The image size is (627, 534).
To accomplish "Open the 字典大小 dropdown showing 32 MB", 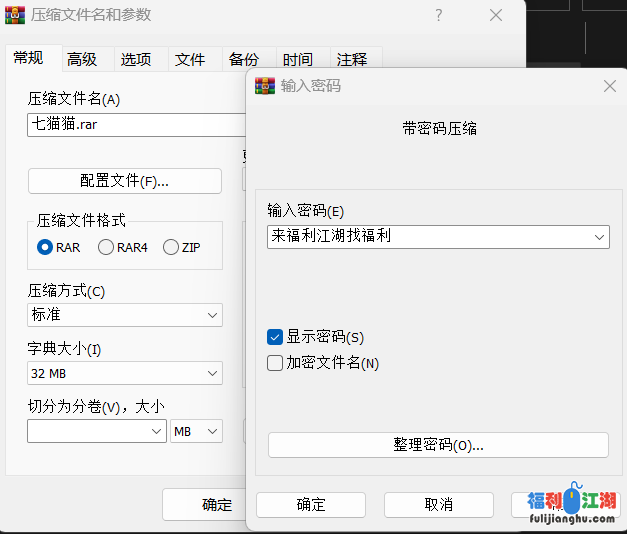I will point(125,373).
